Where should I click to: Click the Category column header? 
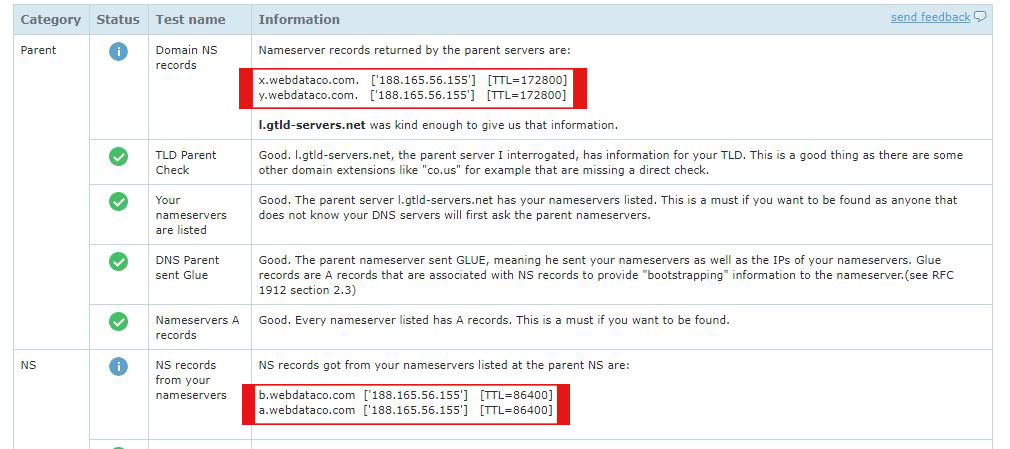(51, 19)
